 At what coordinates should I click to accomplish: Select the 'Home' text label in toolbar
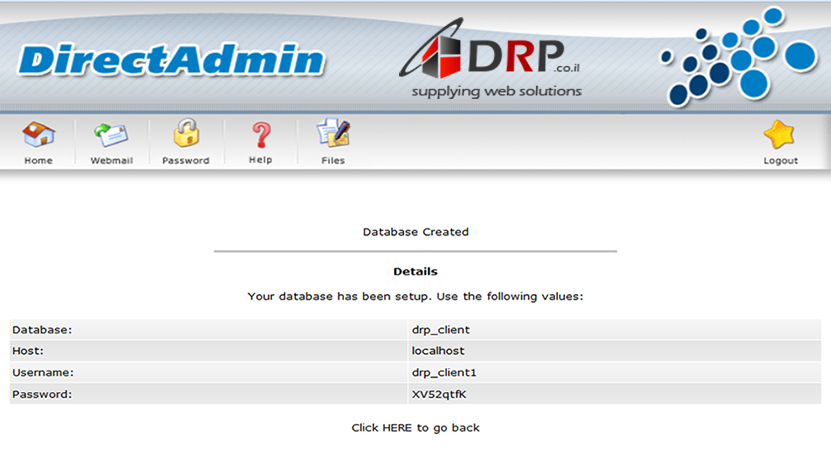(x=38, y=160)
